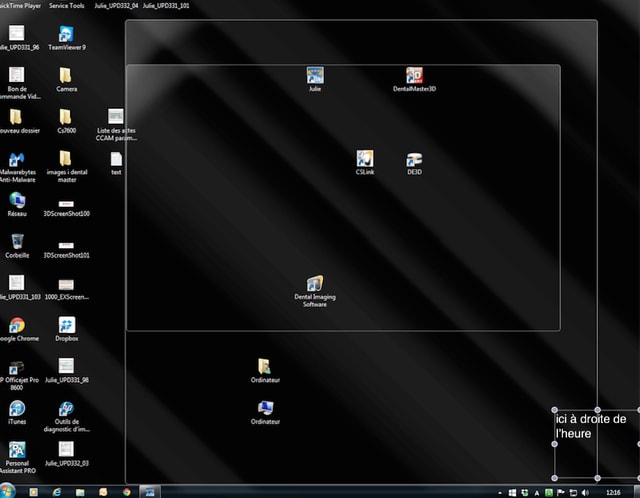Open the Corbeille recycle bin
Image resolution: width=640 pixels, height=498 pixels.
(17, 242)
